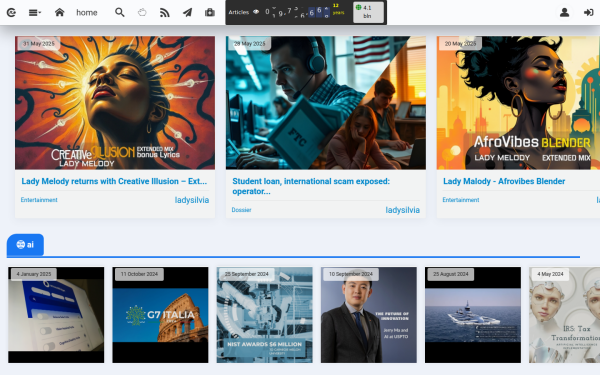Screen dimensions: 600x375
Task: Click the '31 May 2025' date badge
Action: point(39,44)
